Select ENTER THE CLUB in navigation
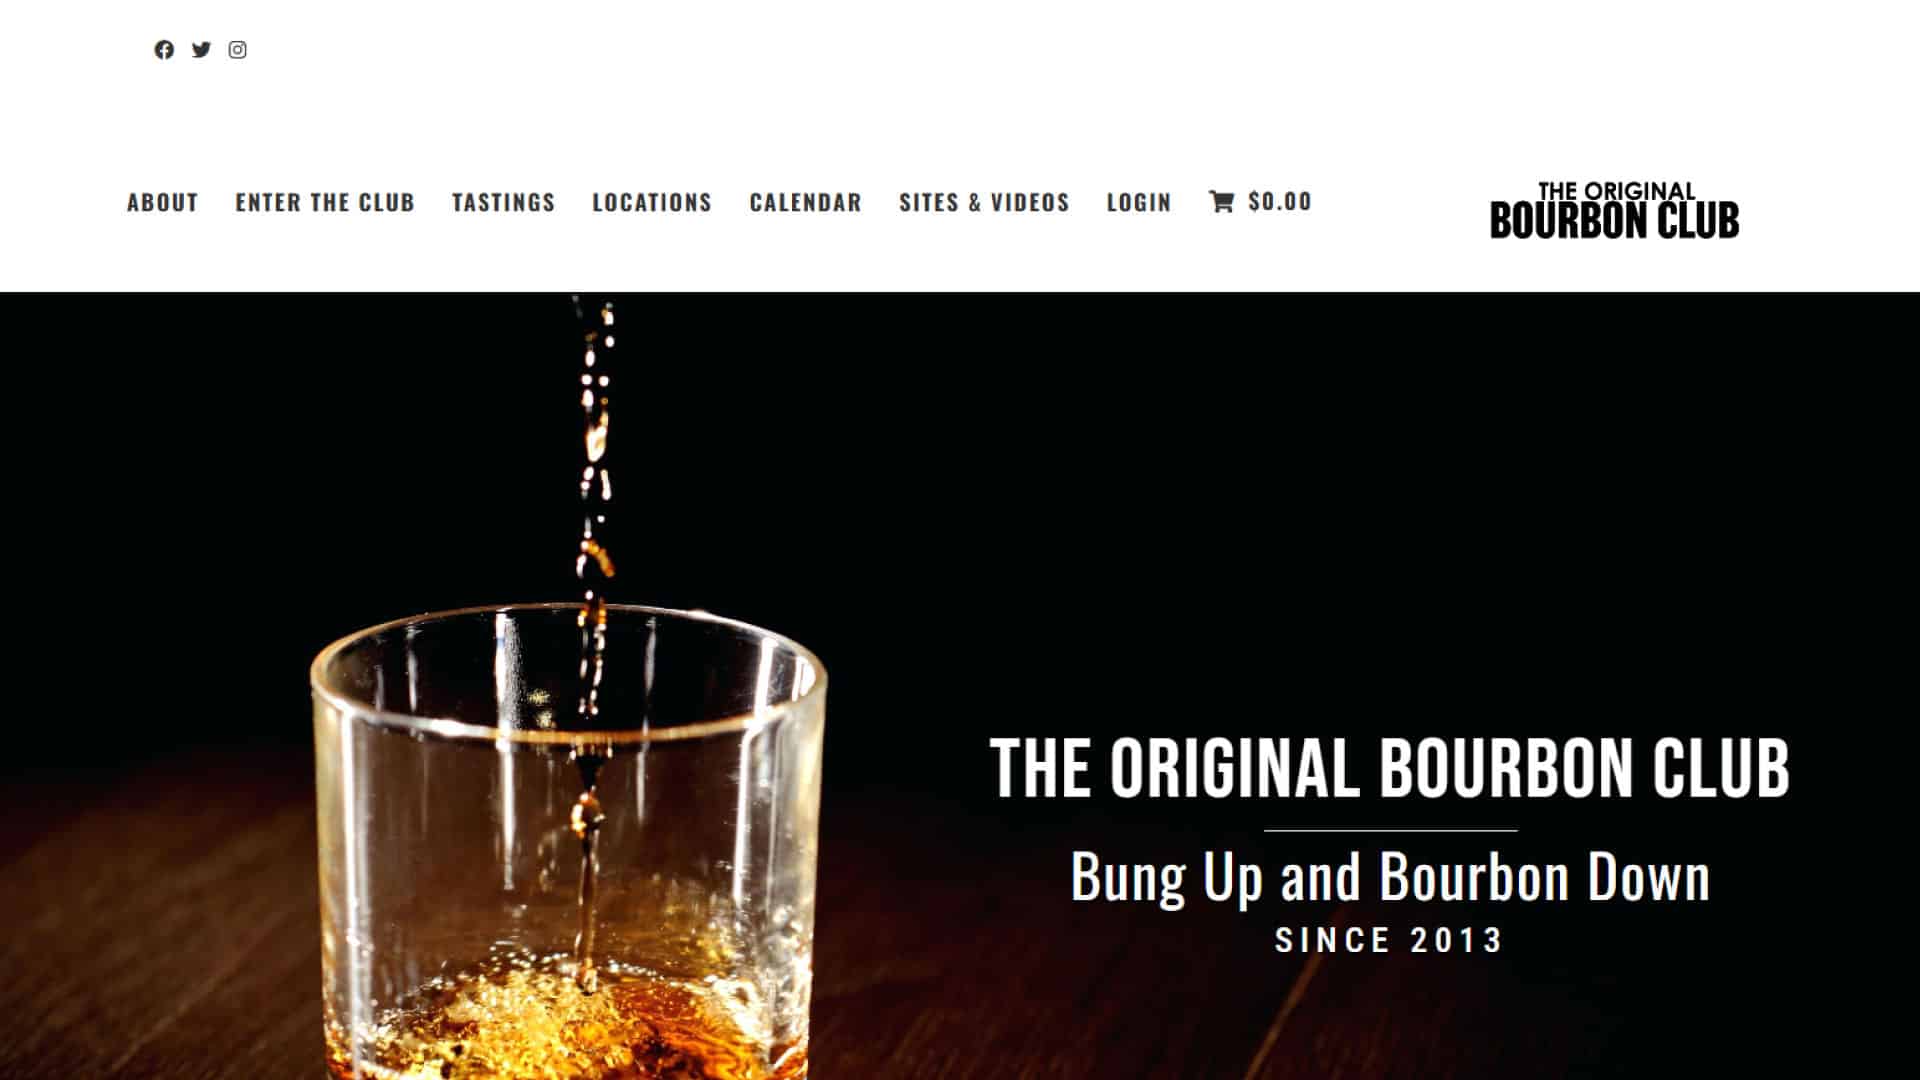This screenshot has width=1920, height=1080. (325, 202)
